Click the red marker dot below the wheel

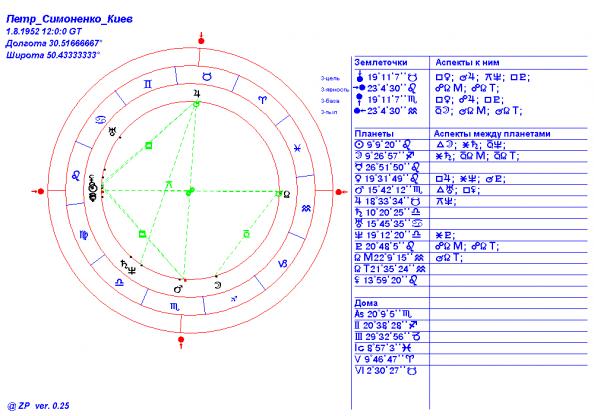(181, 339)
